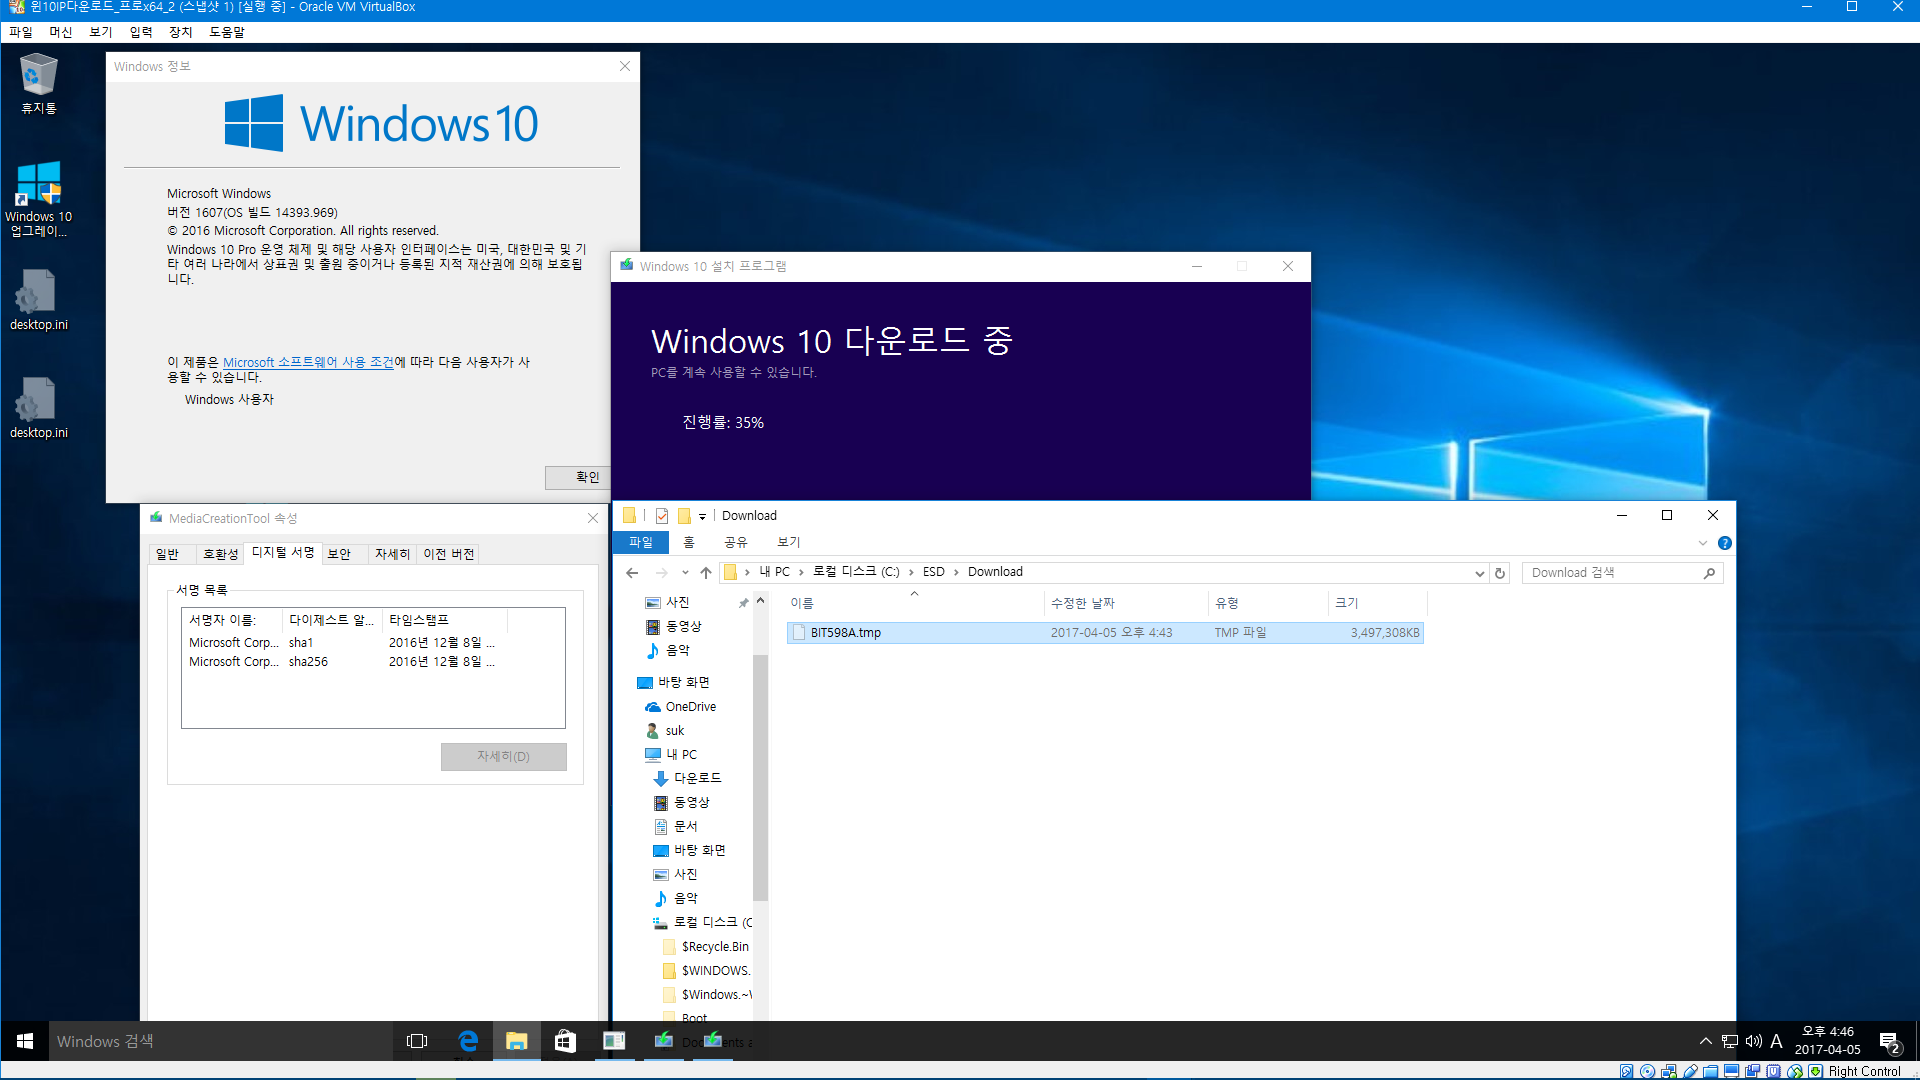Click VirtualBox optical disk status icon
Image resolution: width=1920 pixels, height=1080 pixels.
pos(1647,1071)
